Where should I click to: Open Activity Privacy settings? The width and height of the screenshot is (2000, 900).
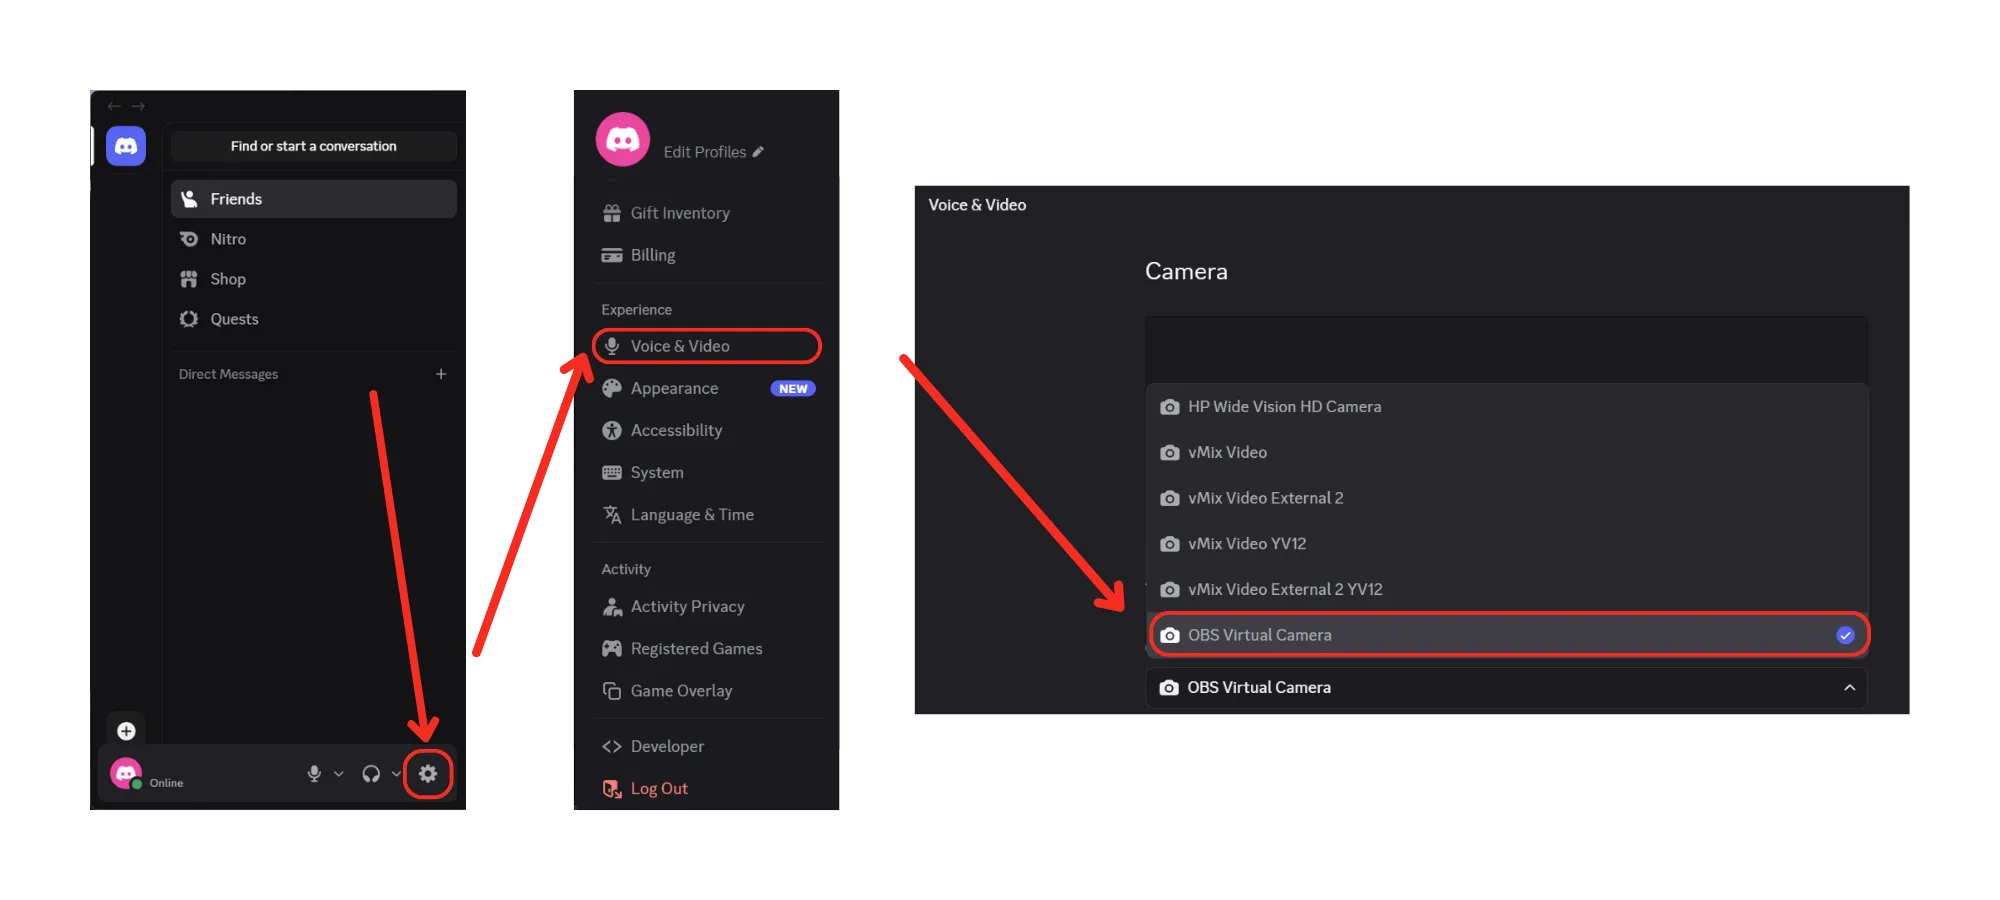[x=707, y=606]
